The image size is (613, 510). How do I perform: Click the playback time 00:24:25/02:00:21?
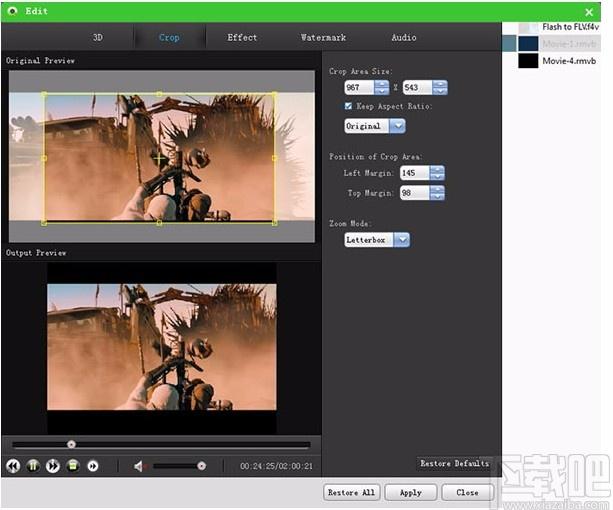(x=276, y=466)
